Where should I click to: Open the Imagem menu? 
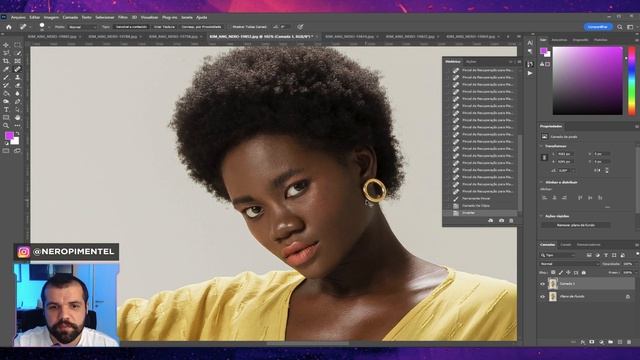click(51, 18)
